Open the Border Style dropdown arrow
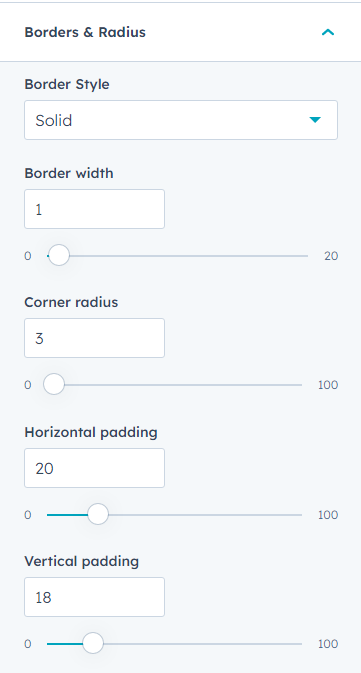Screen dimensions: 361x673 (x=315, y=120)
